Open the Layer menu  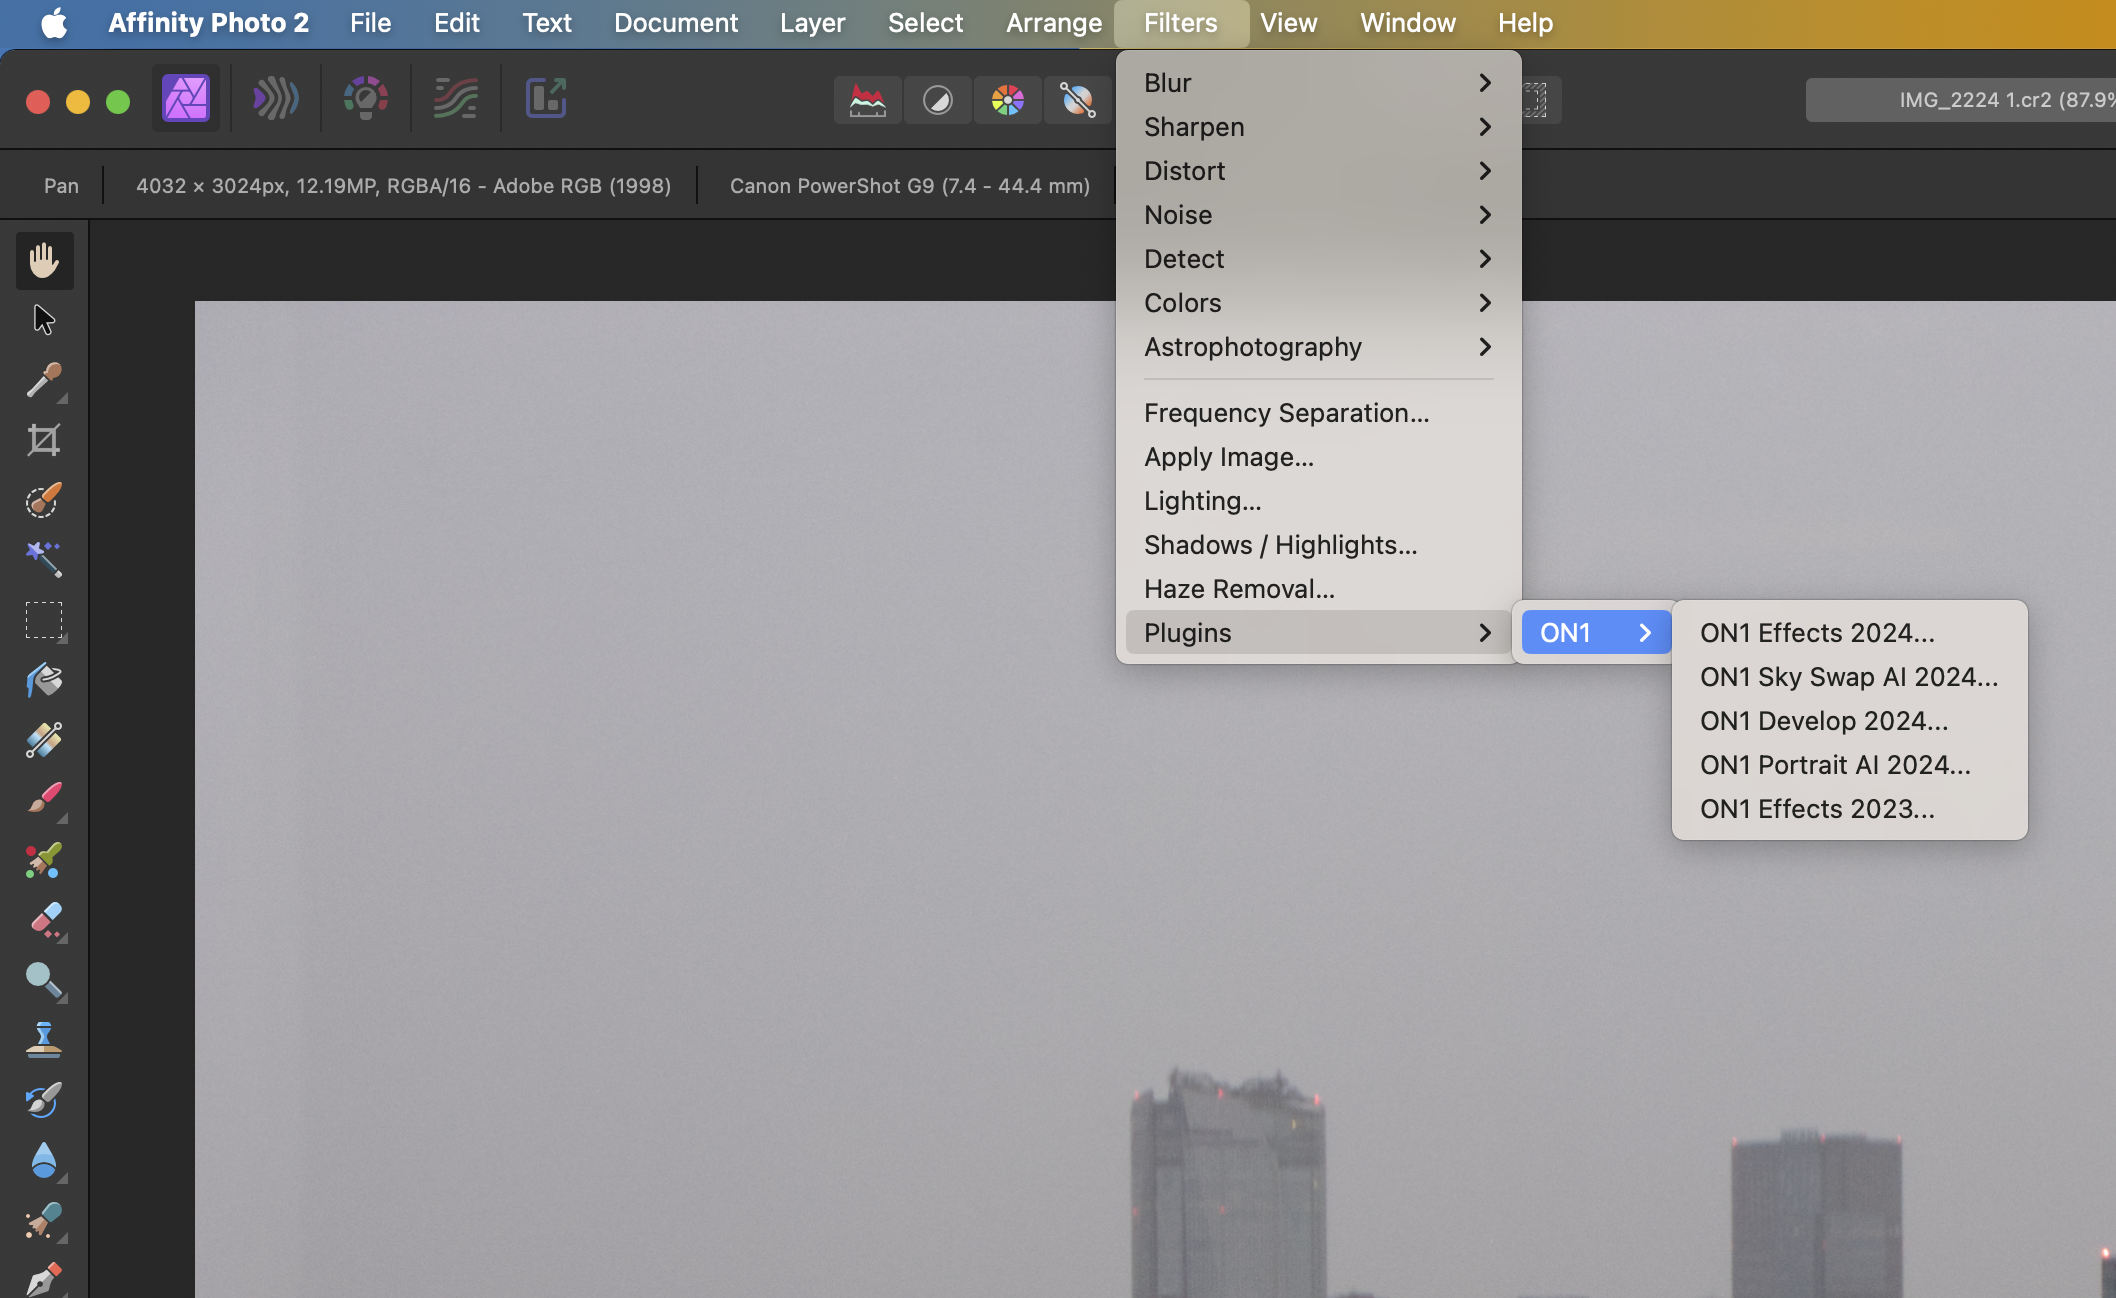click(812, 23)
